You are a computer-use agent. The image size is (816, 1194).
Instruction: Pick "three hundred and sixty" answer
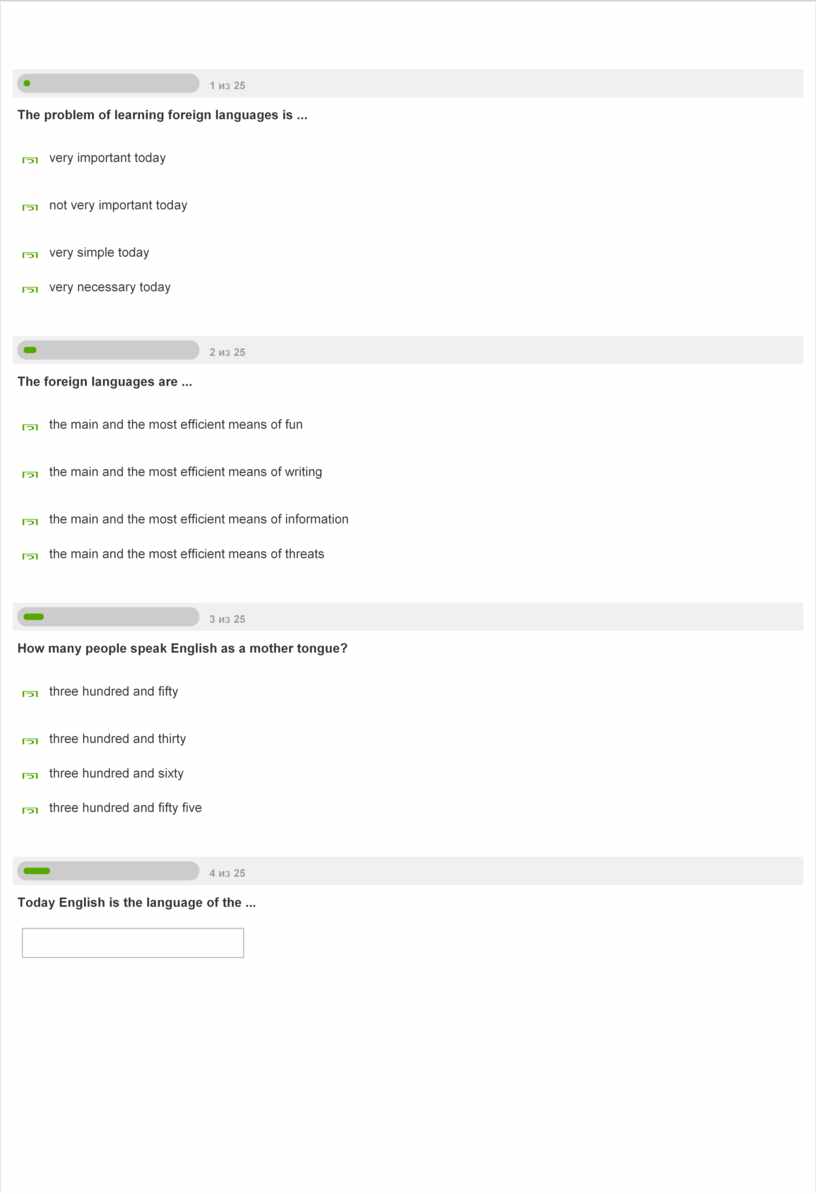pos(30,775)
